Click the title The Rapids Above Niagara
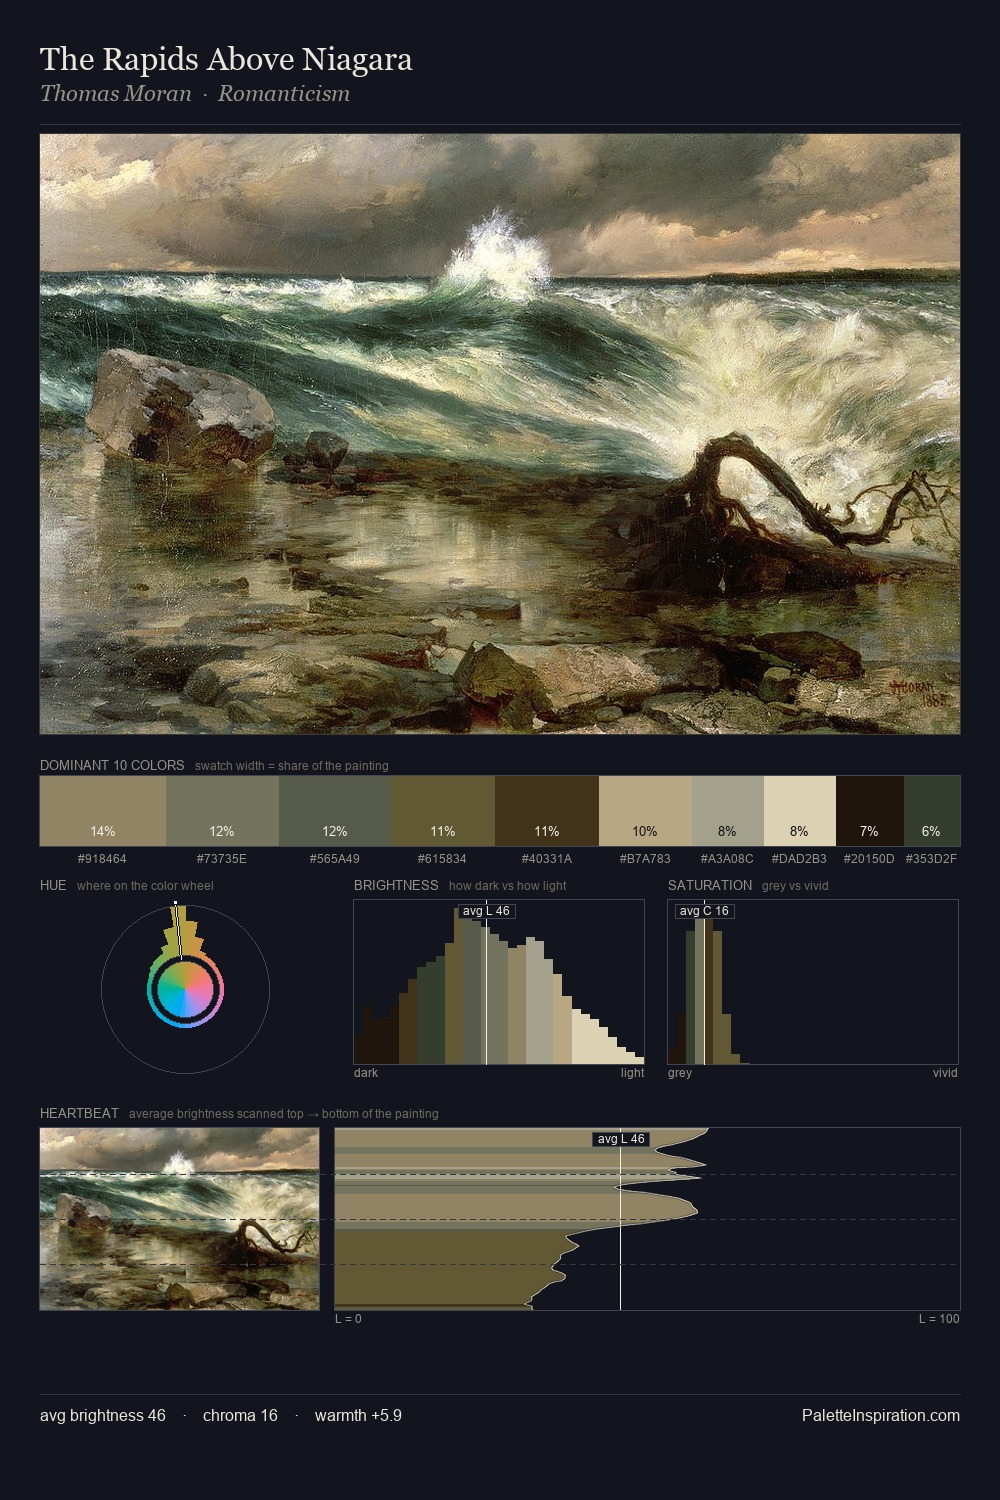 pyautogui.click(x=226, y=60)
